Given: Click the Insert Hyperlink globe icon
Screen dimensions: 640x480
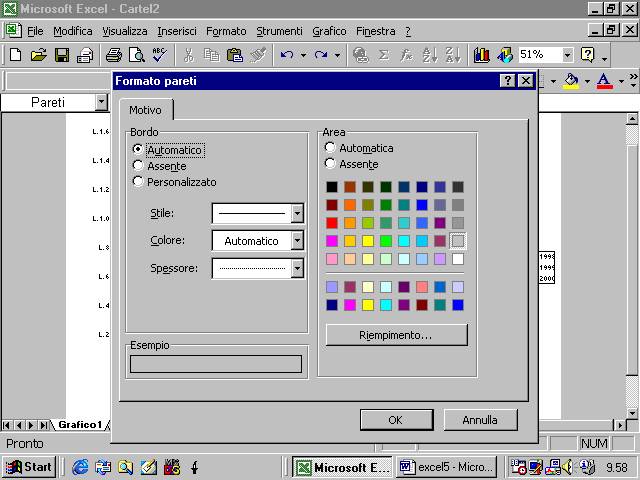Looking at the screenshot, I should 361,55.
